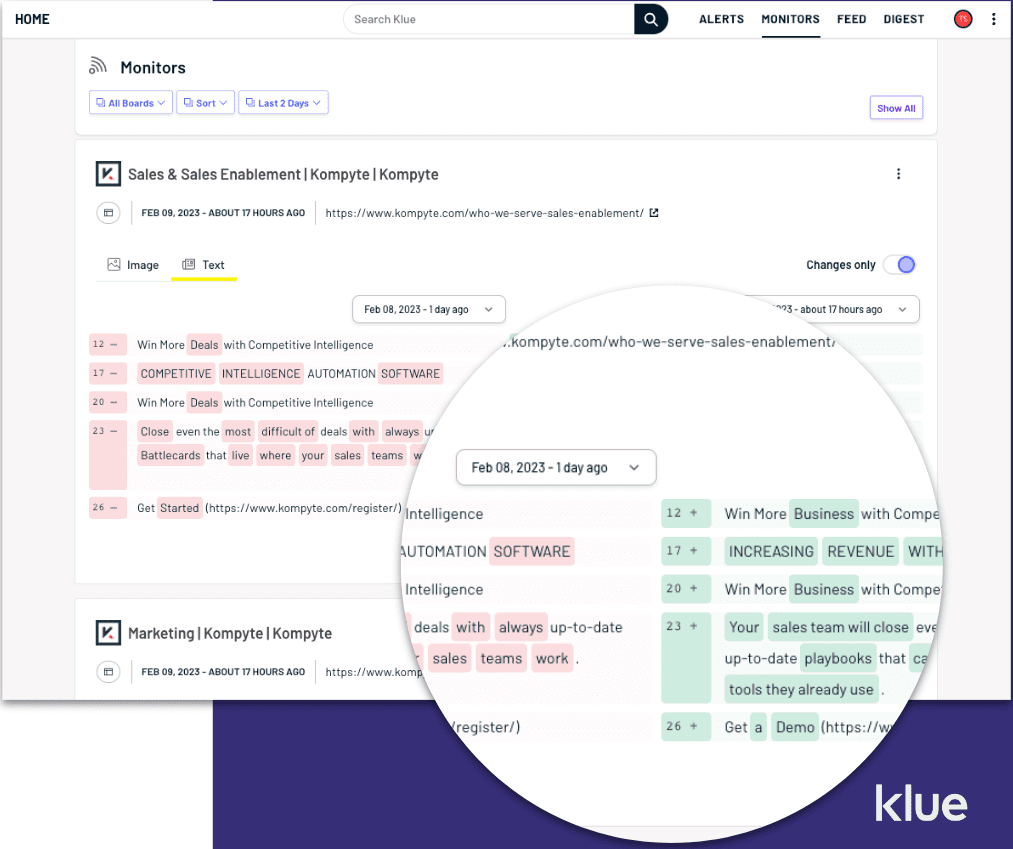Open the three-dot menu on the Sales card

898,173
